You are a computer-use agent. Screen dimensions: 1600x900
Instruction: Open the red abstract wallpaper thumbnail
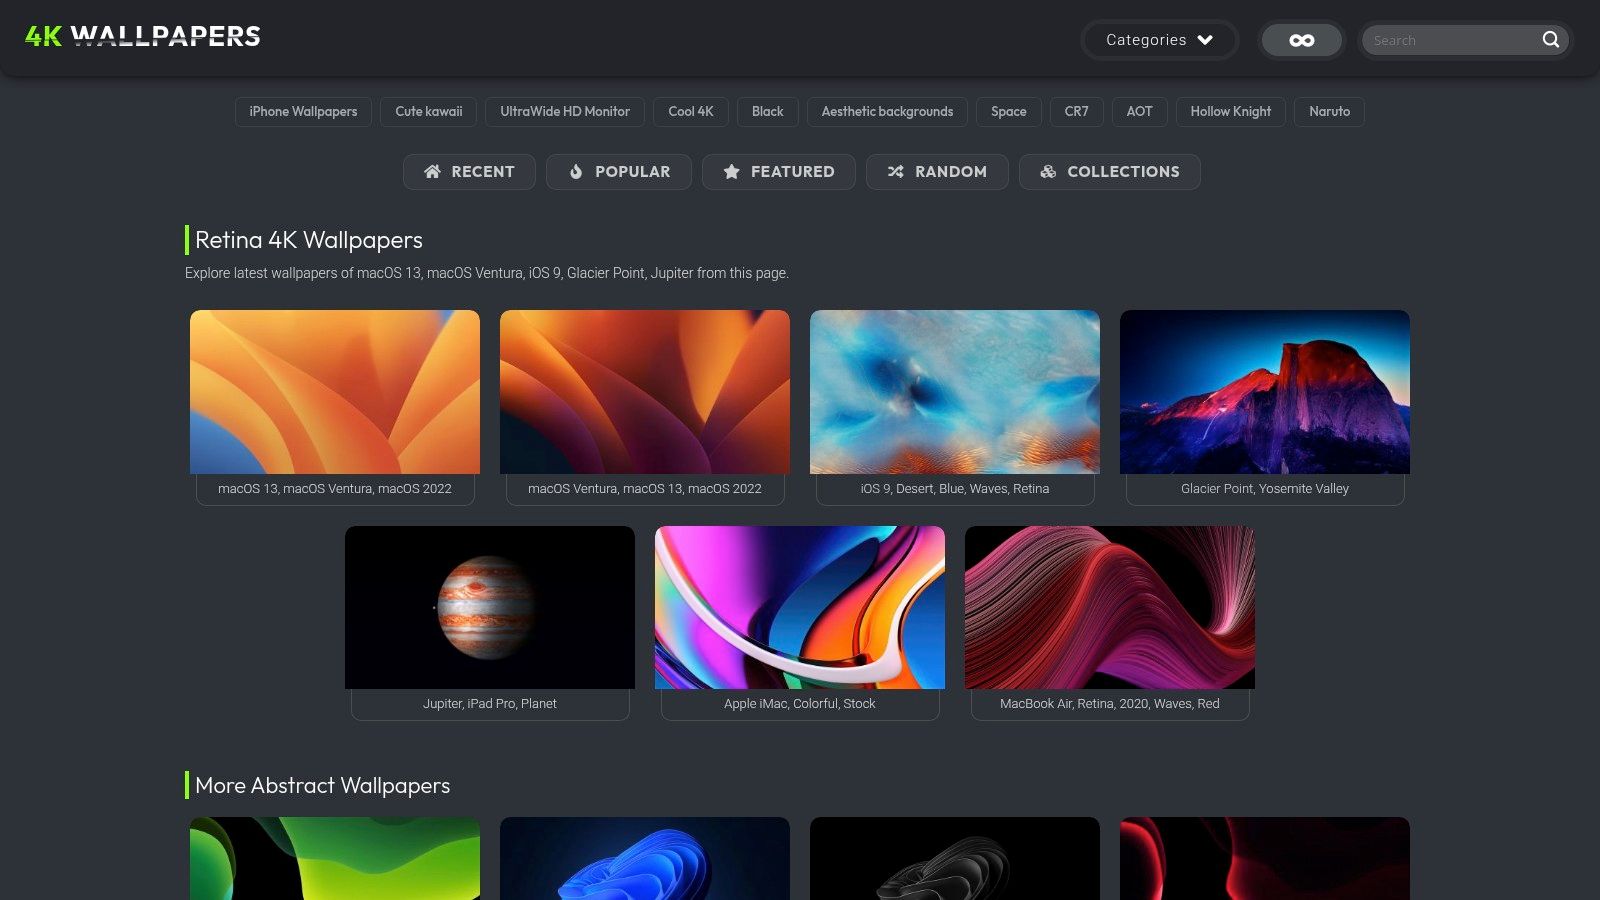[x=1265, y=858]
